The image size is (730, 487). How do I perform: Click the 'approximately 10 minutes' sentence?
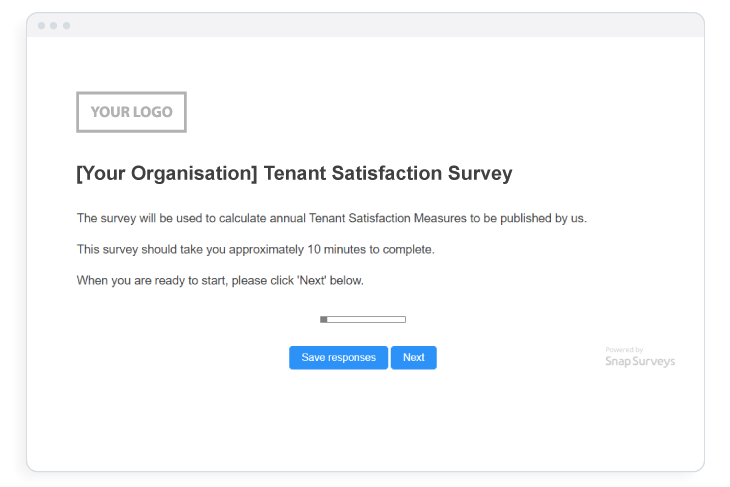(256, 250)
